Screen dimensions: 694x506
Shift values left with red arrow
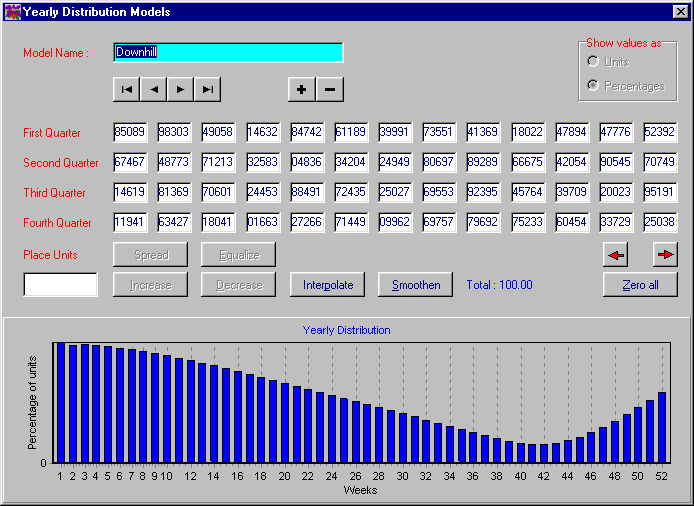pos(615,255)
